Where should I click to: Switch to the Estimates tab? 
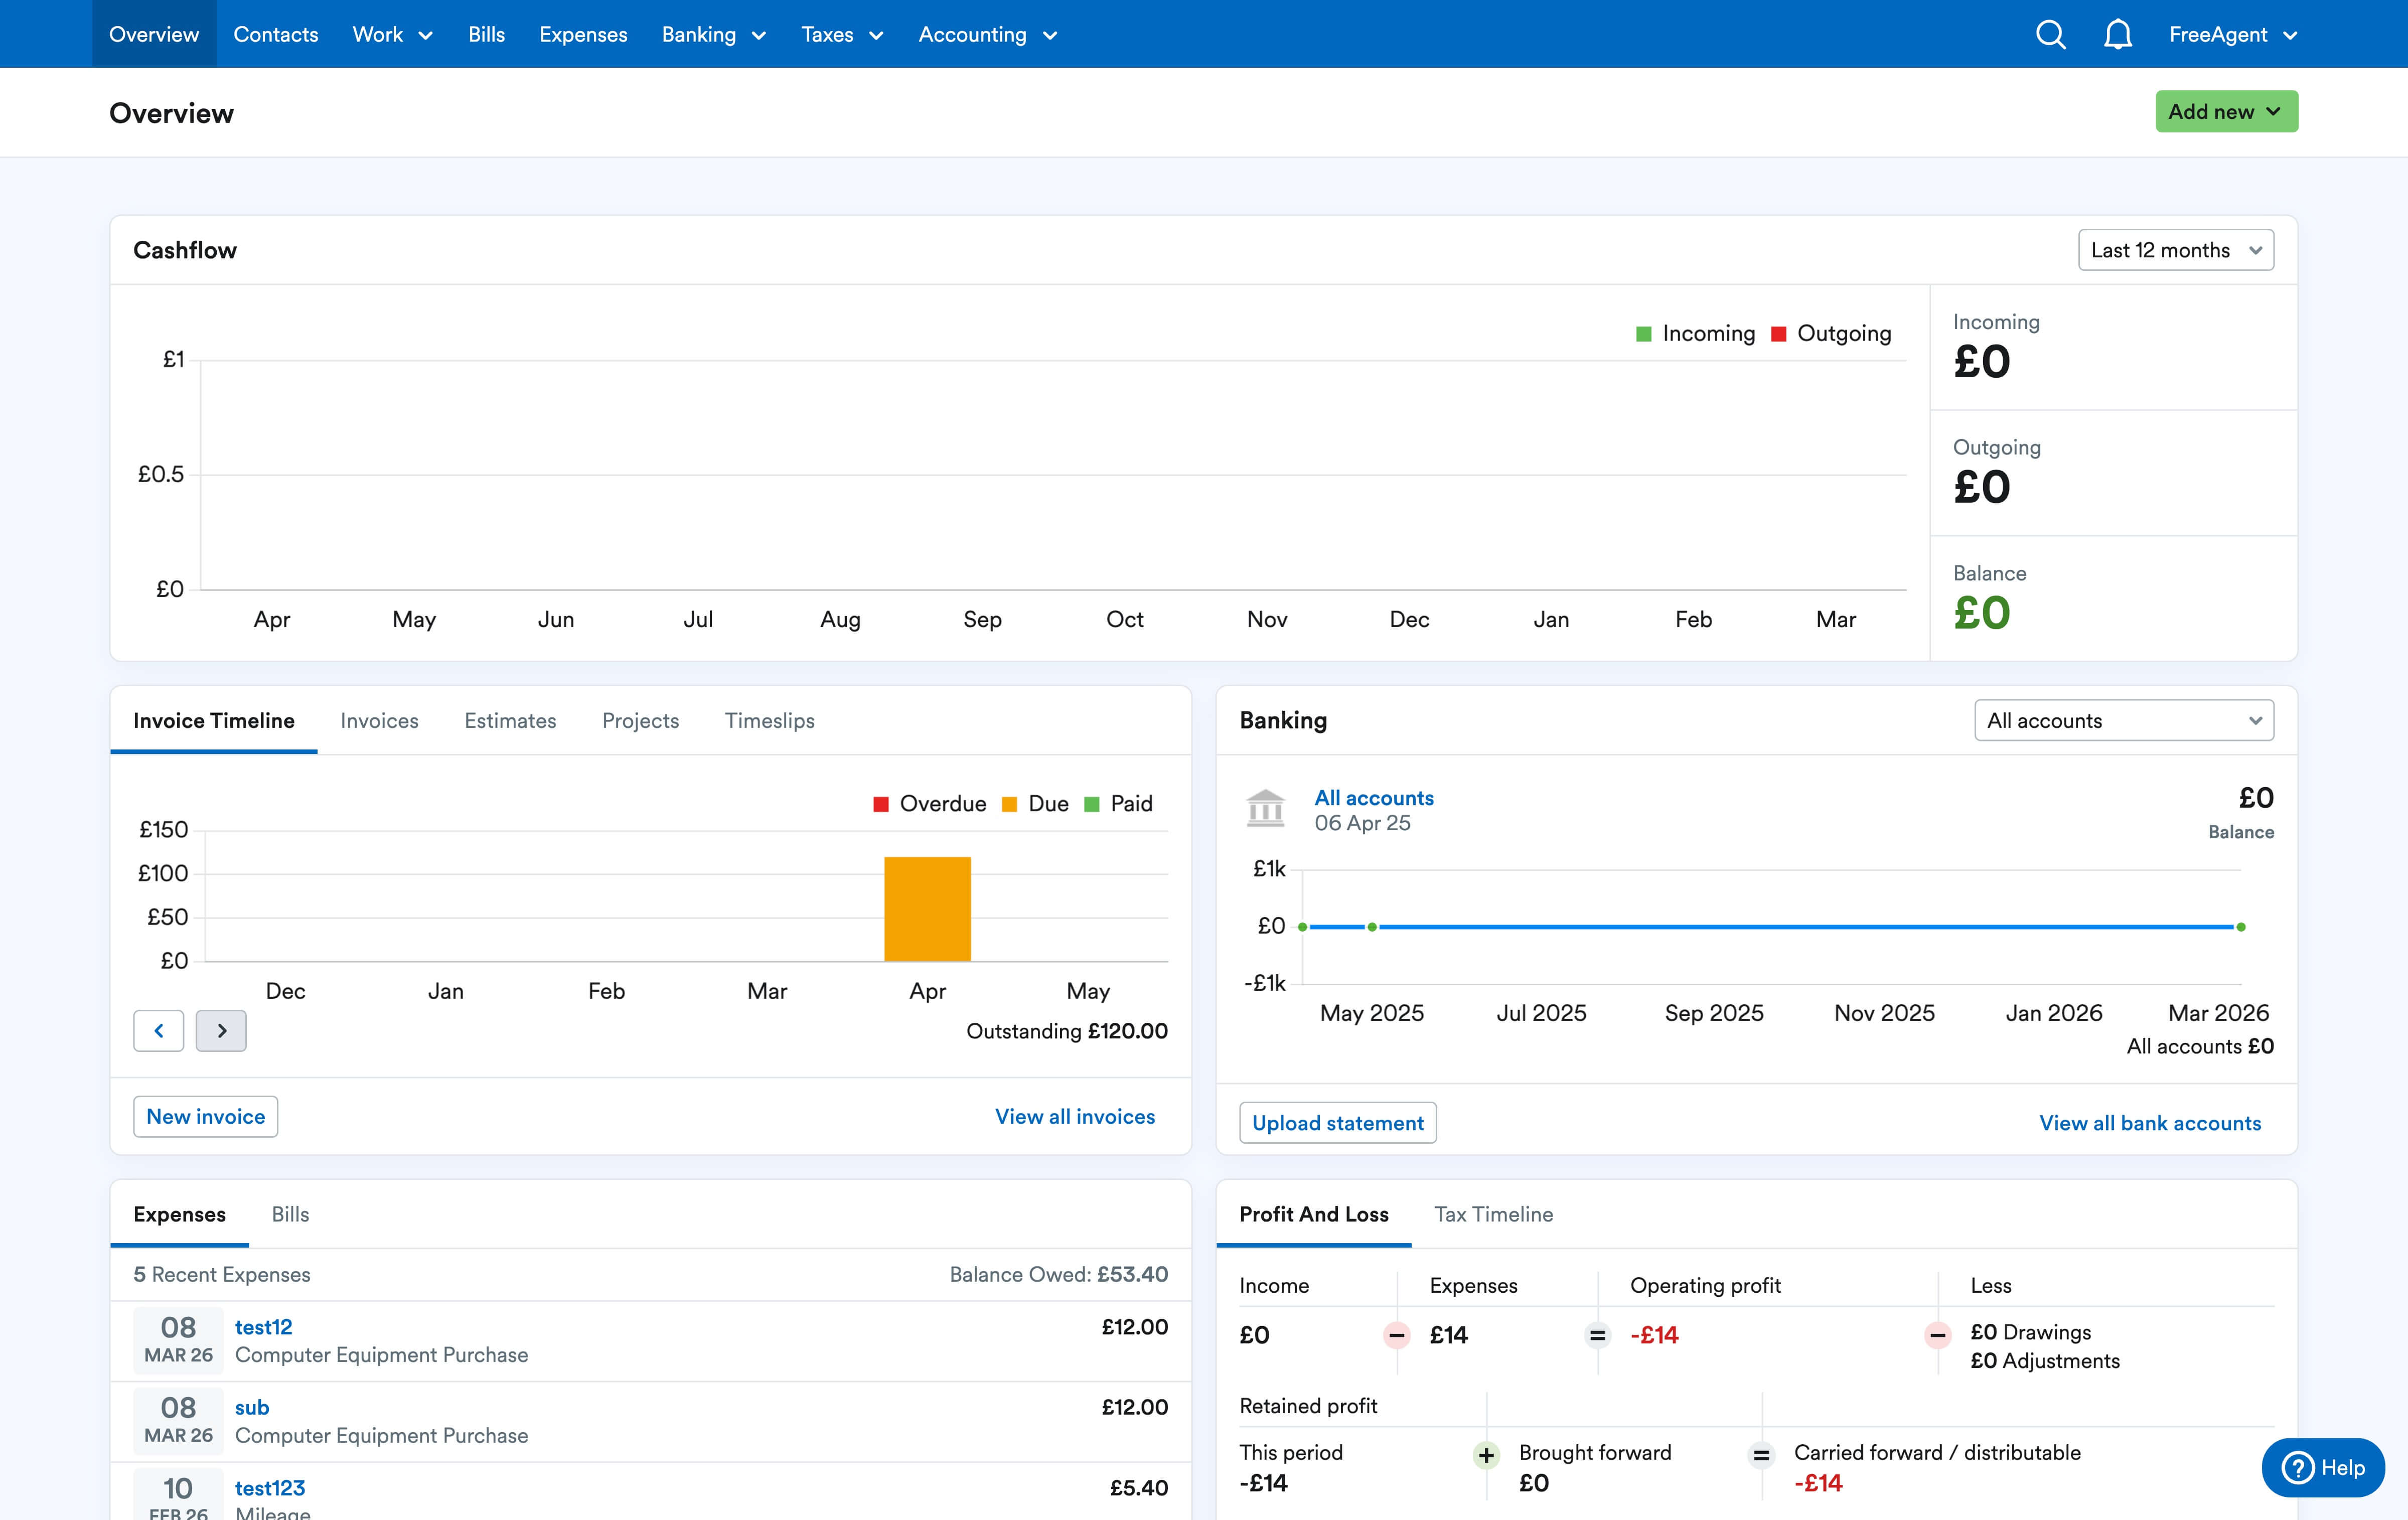pos(510,720)
